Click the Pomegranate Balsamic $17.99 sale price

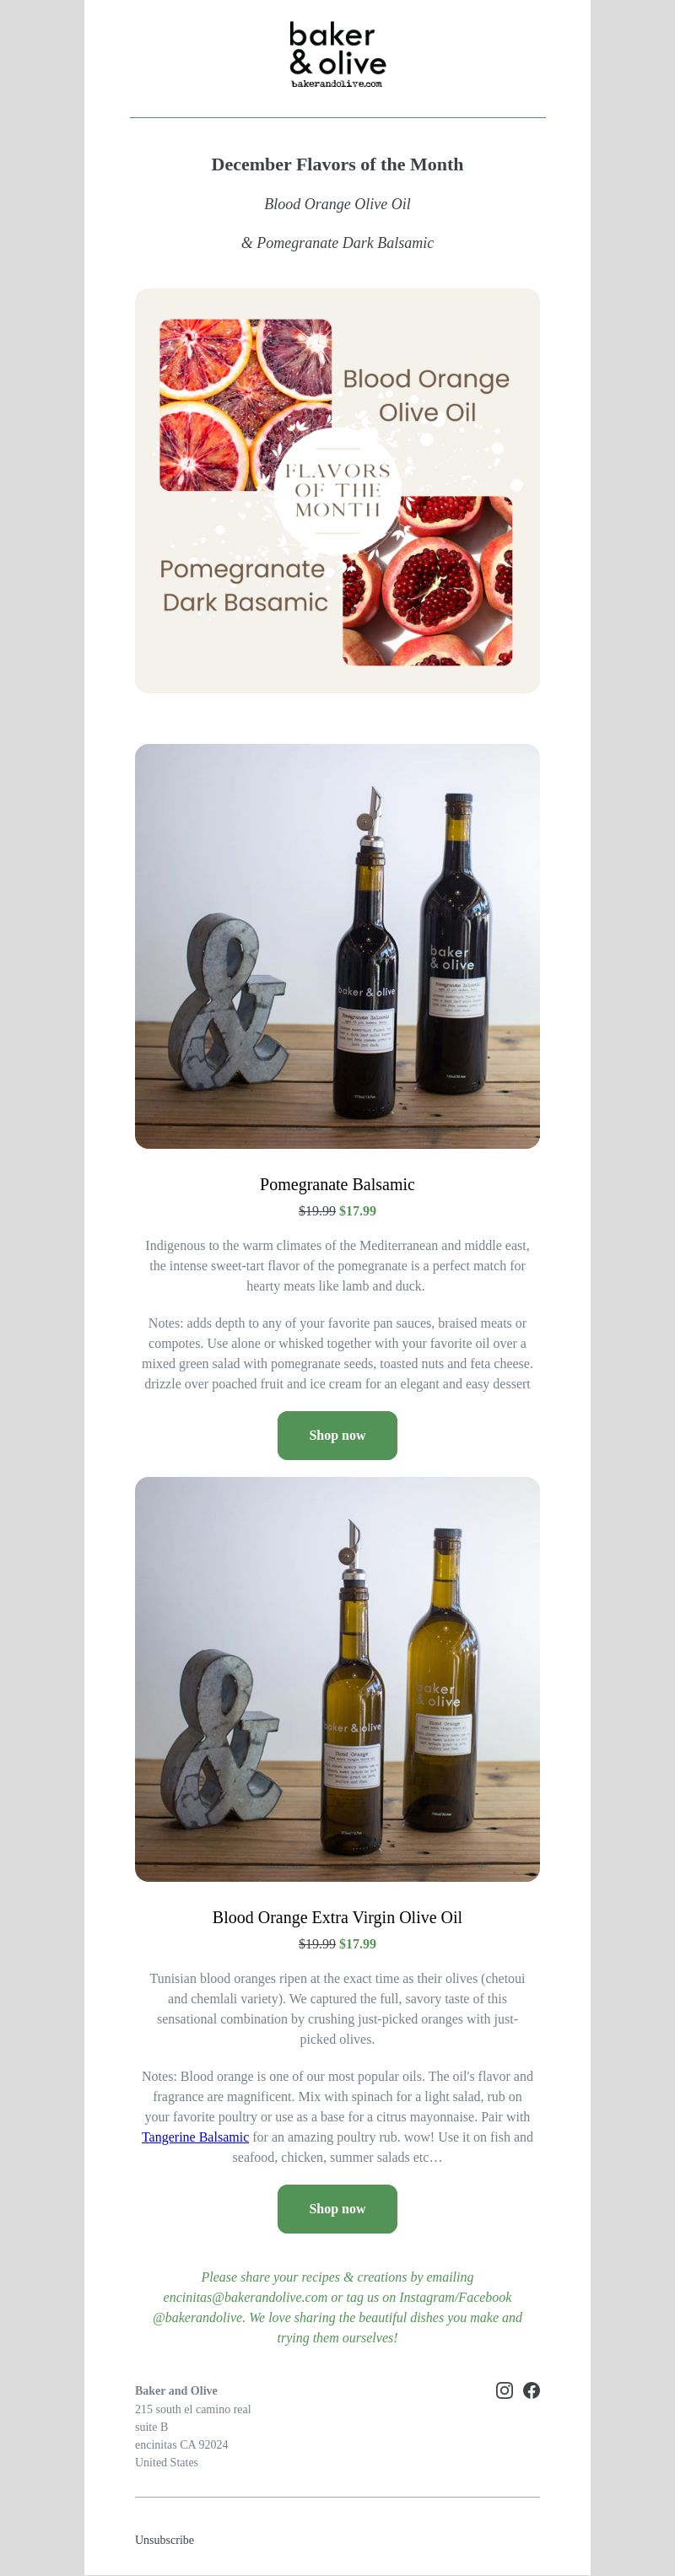(358, 1211)
